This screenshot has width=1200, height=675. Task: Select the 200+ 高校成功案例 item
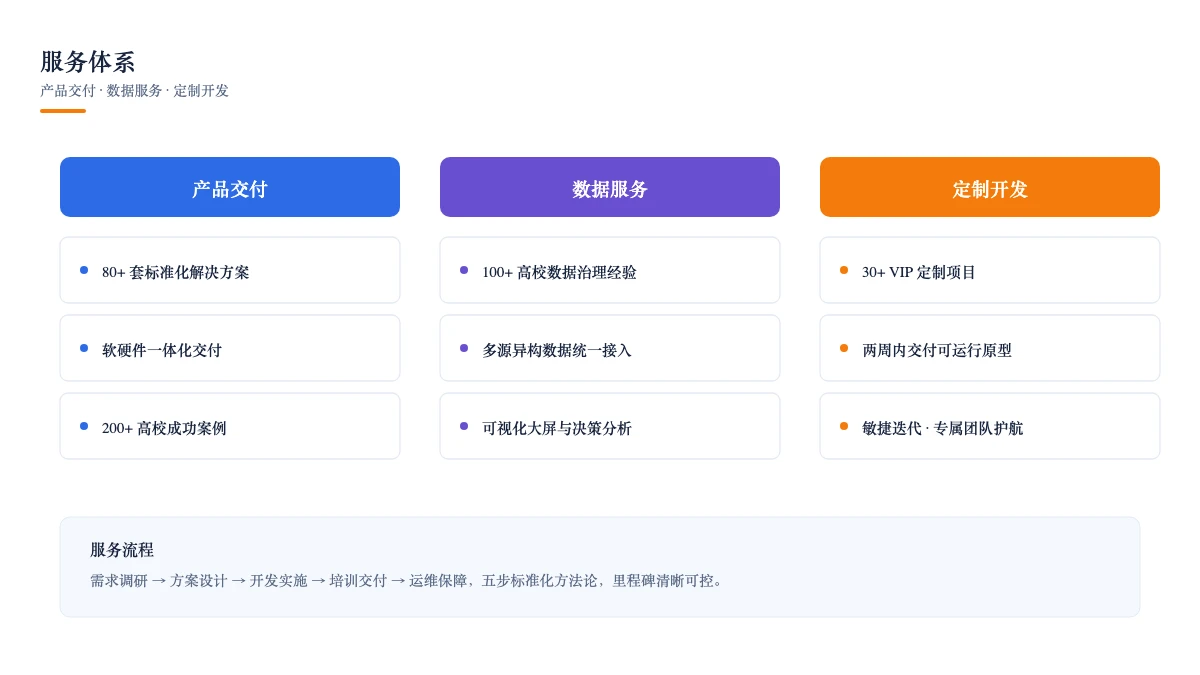coord(230,426)
